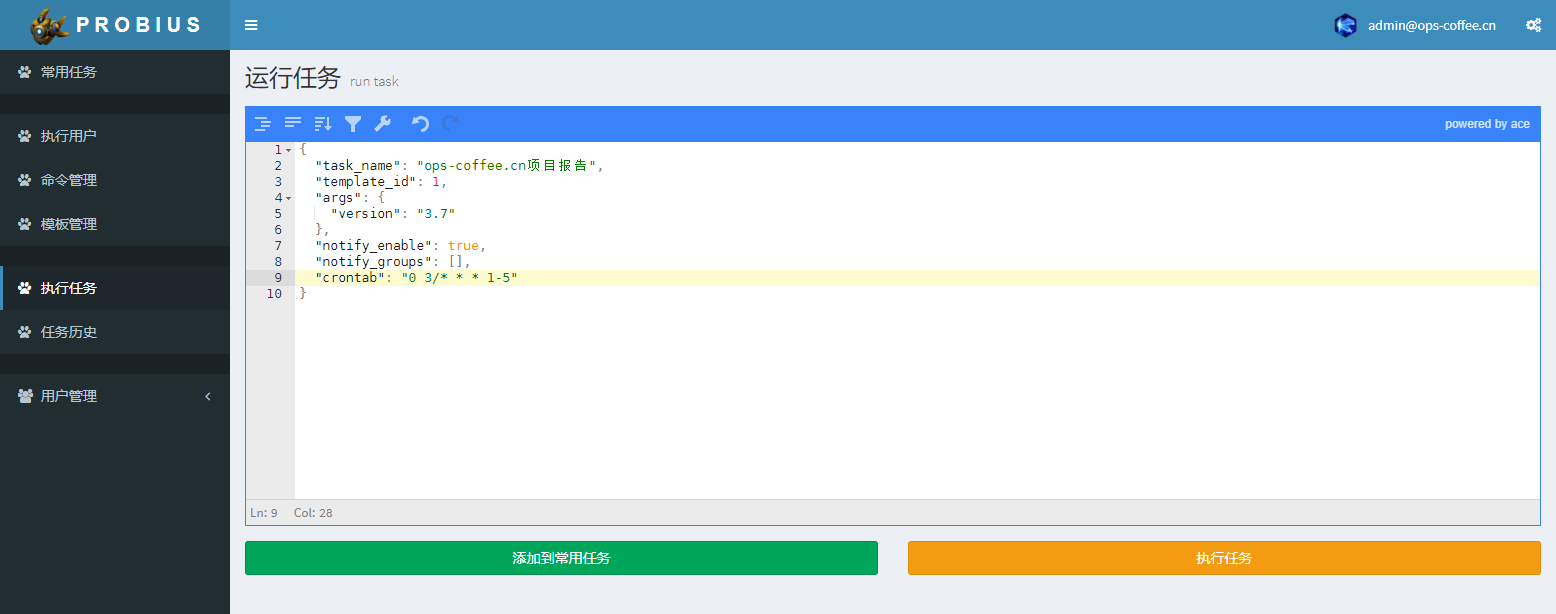Collapse the root object fold arrow on line 1
The width and height of the screenshot is (1556, 614).
289,150
